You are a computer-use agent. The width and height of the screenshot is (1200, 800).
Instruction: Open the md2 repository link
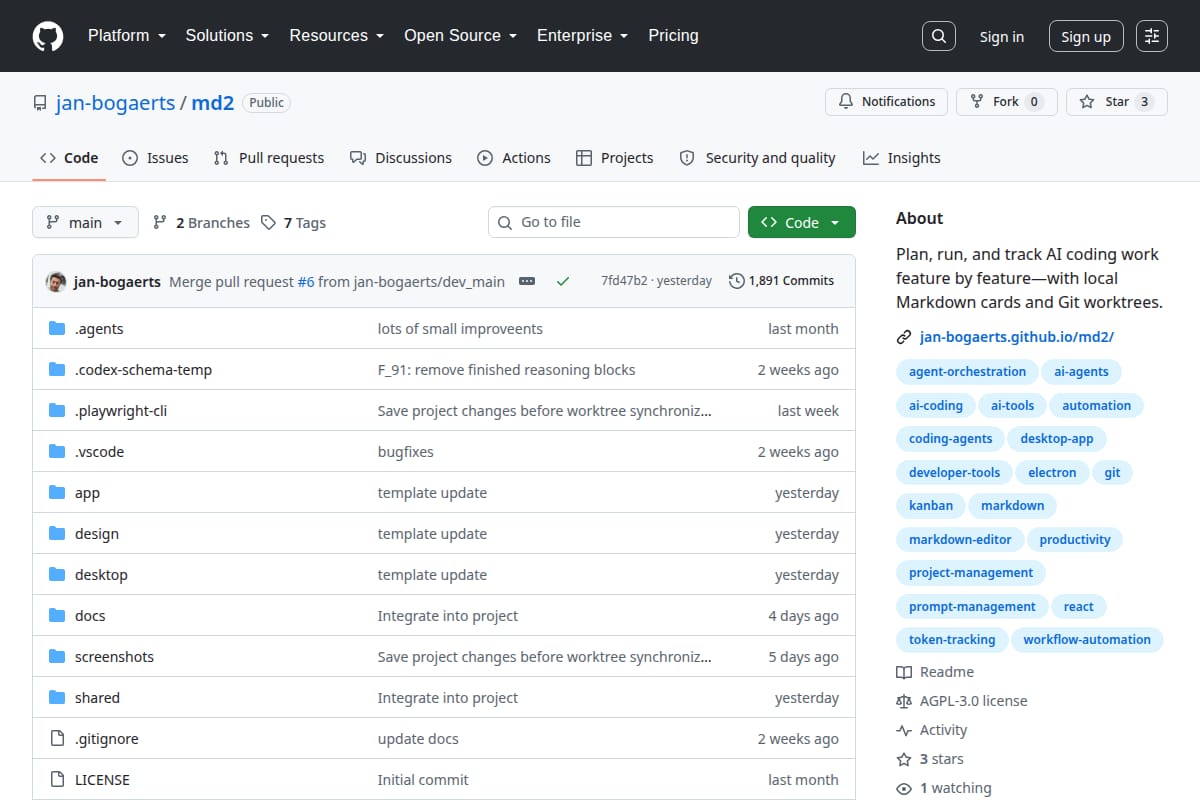pyautogui.click(x=212, y=102)
